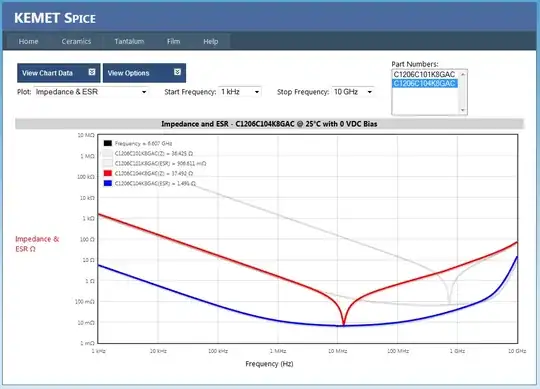
Task: Click the part numbers list scroll-up arrow
Action: click(x=463, y=74)
